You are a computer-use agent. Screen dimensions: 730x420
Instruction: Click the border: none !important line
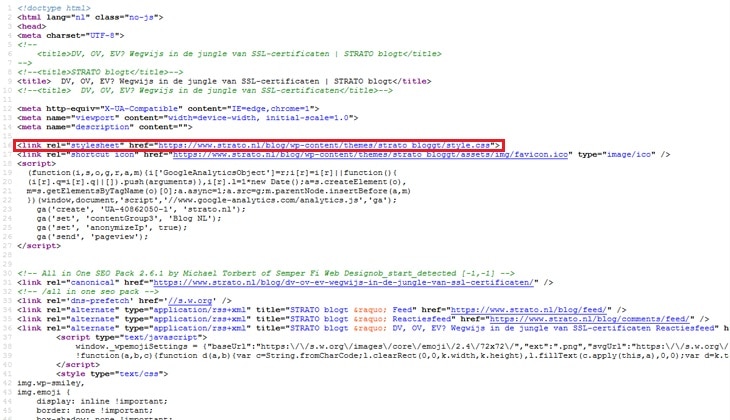coord(95,410)
